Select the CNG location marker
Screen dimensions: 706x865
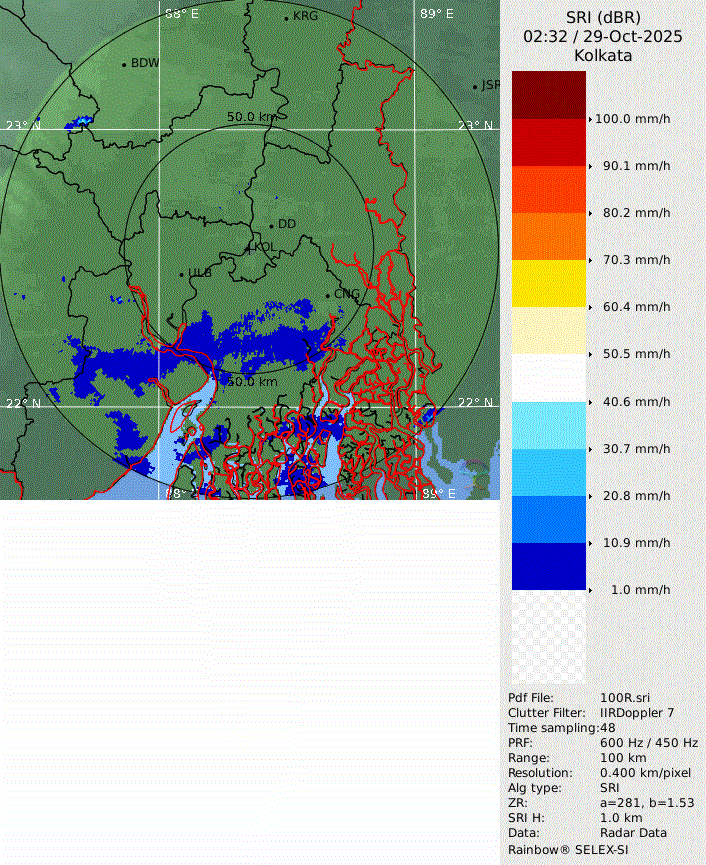pyautogui.click(x=327, y=295)
